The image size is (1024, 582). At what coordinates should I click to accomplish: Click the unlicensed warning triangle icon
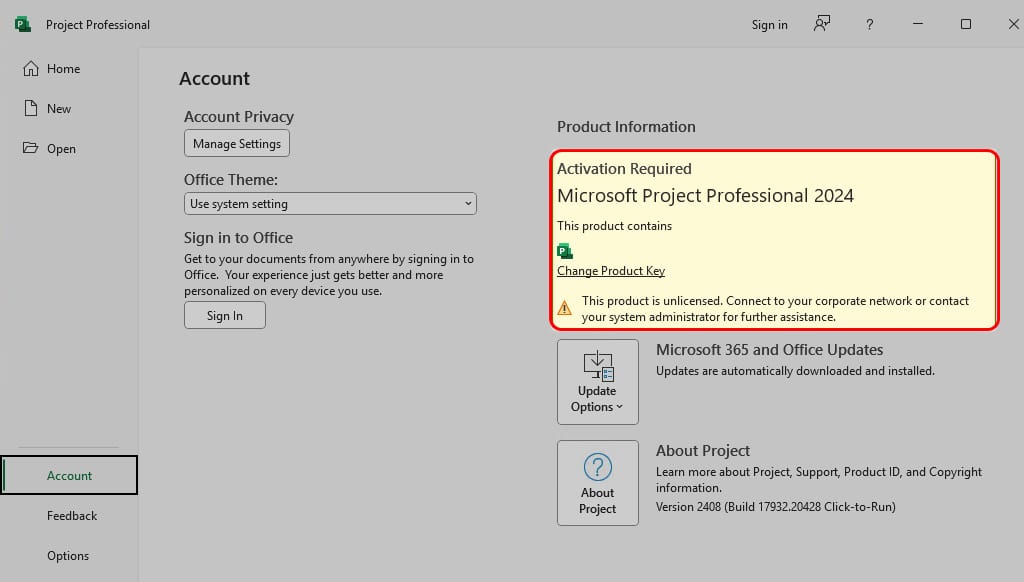pos(565,308)
